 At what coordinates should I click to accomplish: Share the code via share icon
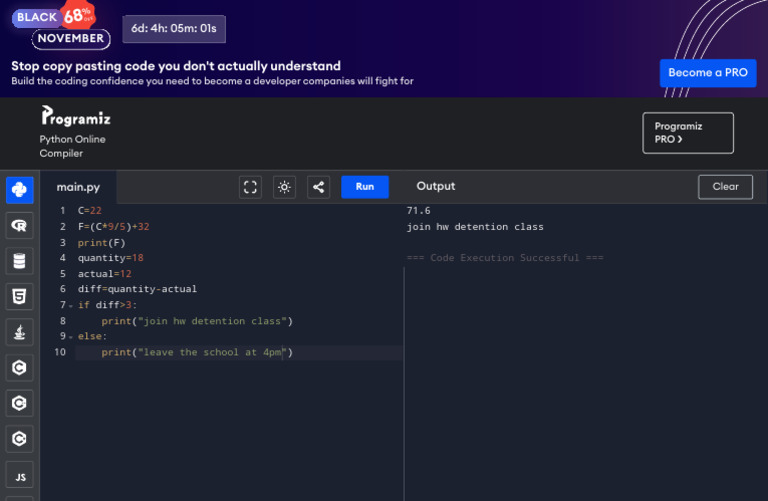pyautogui.click(x=318, y=187)
